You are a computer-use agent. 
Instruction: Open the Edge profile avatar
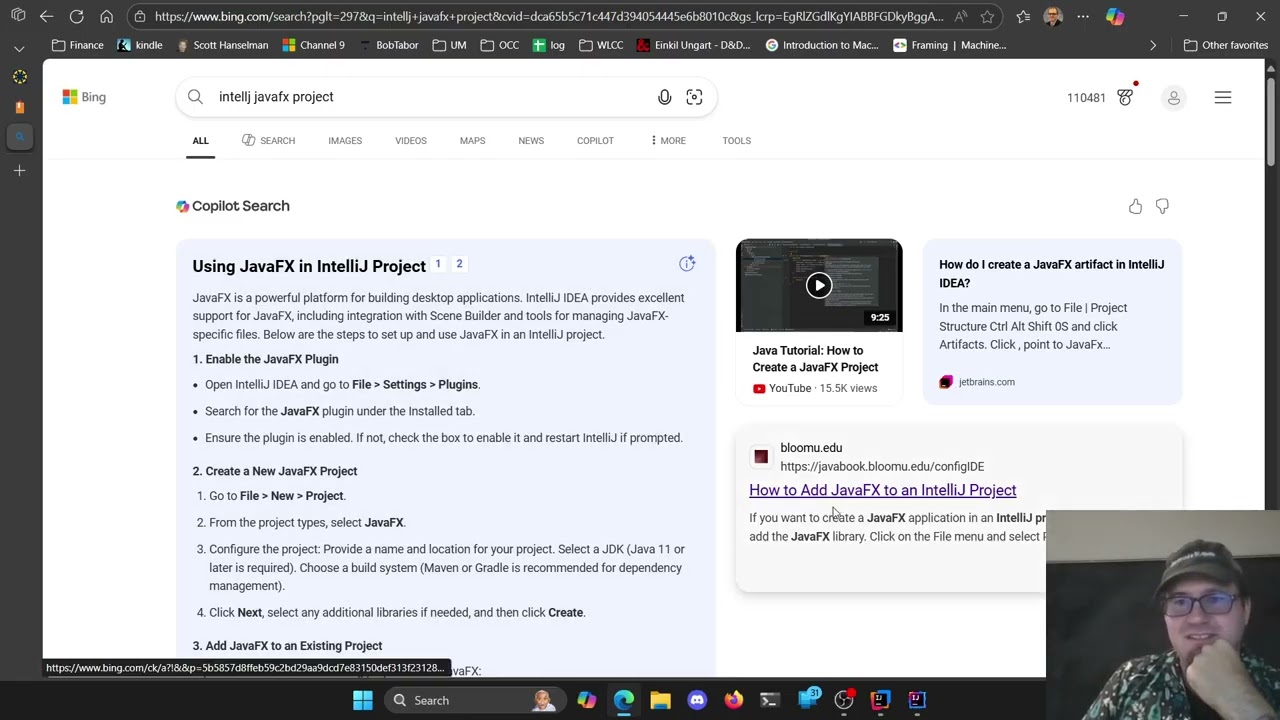pyautogui.click(x=1053, y=17)
